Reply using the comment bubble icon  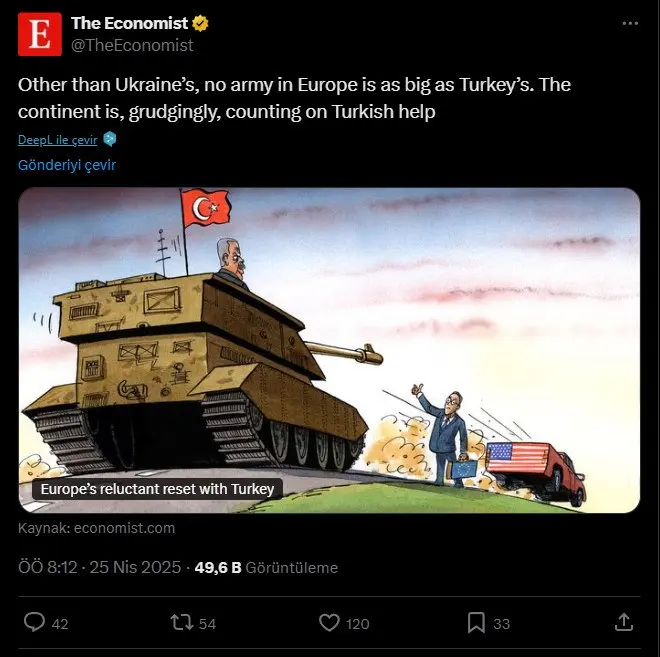(x=34, y=622)
